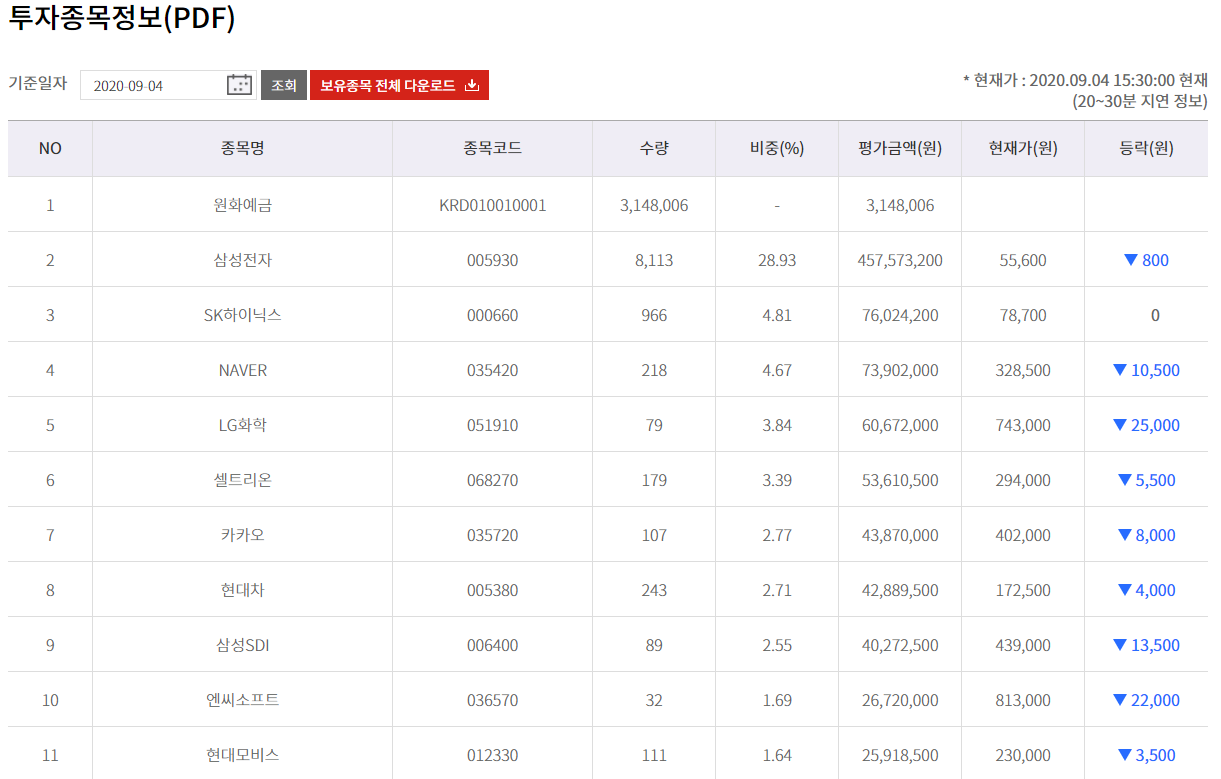The width and height of the screenshot is (1221, 779).
Task: Click the LG화학 change value 25,000
Action: click(1146, 425)
